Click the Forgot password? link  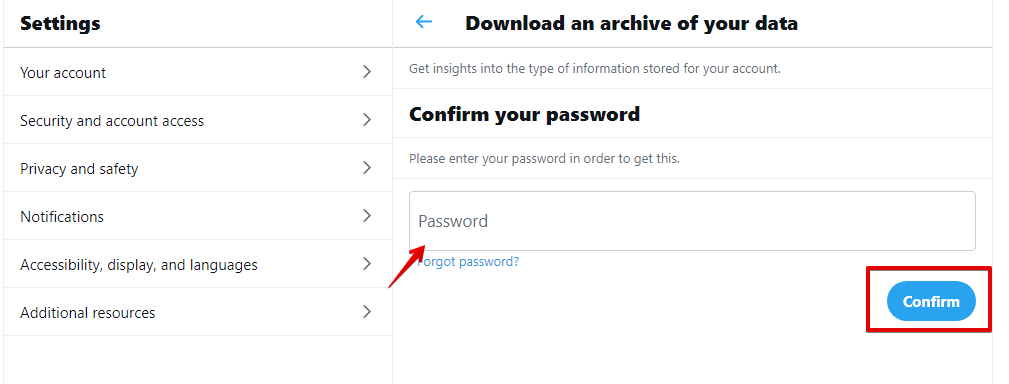coord(468,262)
